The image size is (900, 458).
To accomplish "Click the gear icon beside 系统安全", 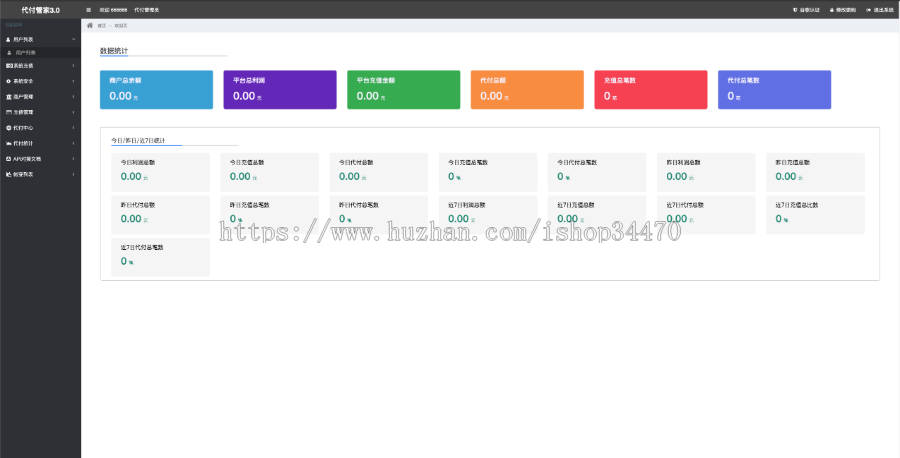I will 8,81.
